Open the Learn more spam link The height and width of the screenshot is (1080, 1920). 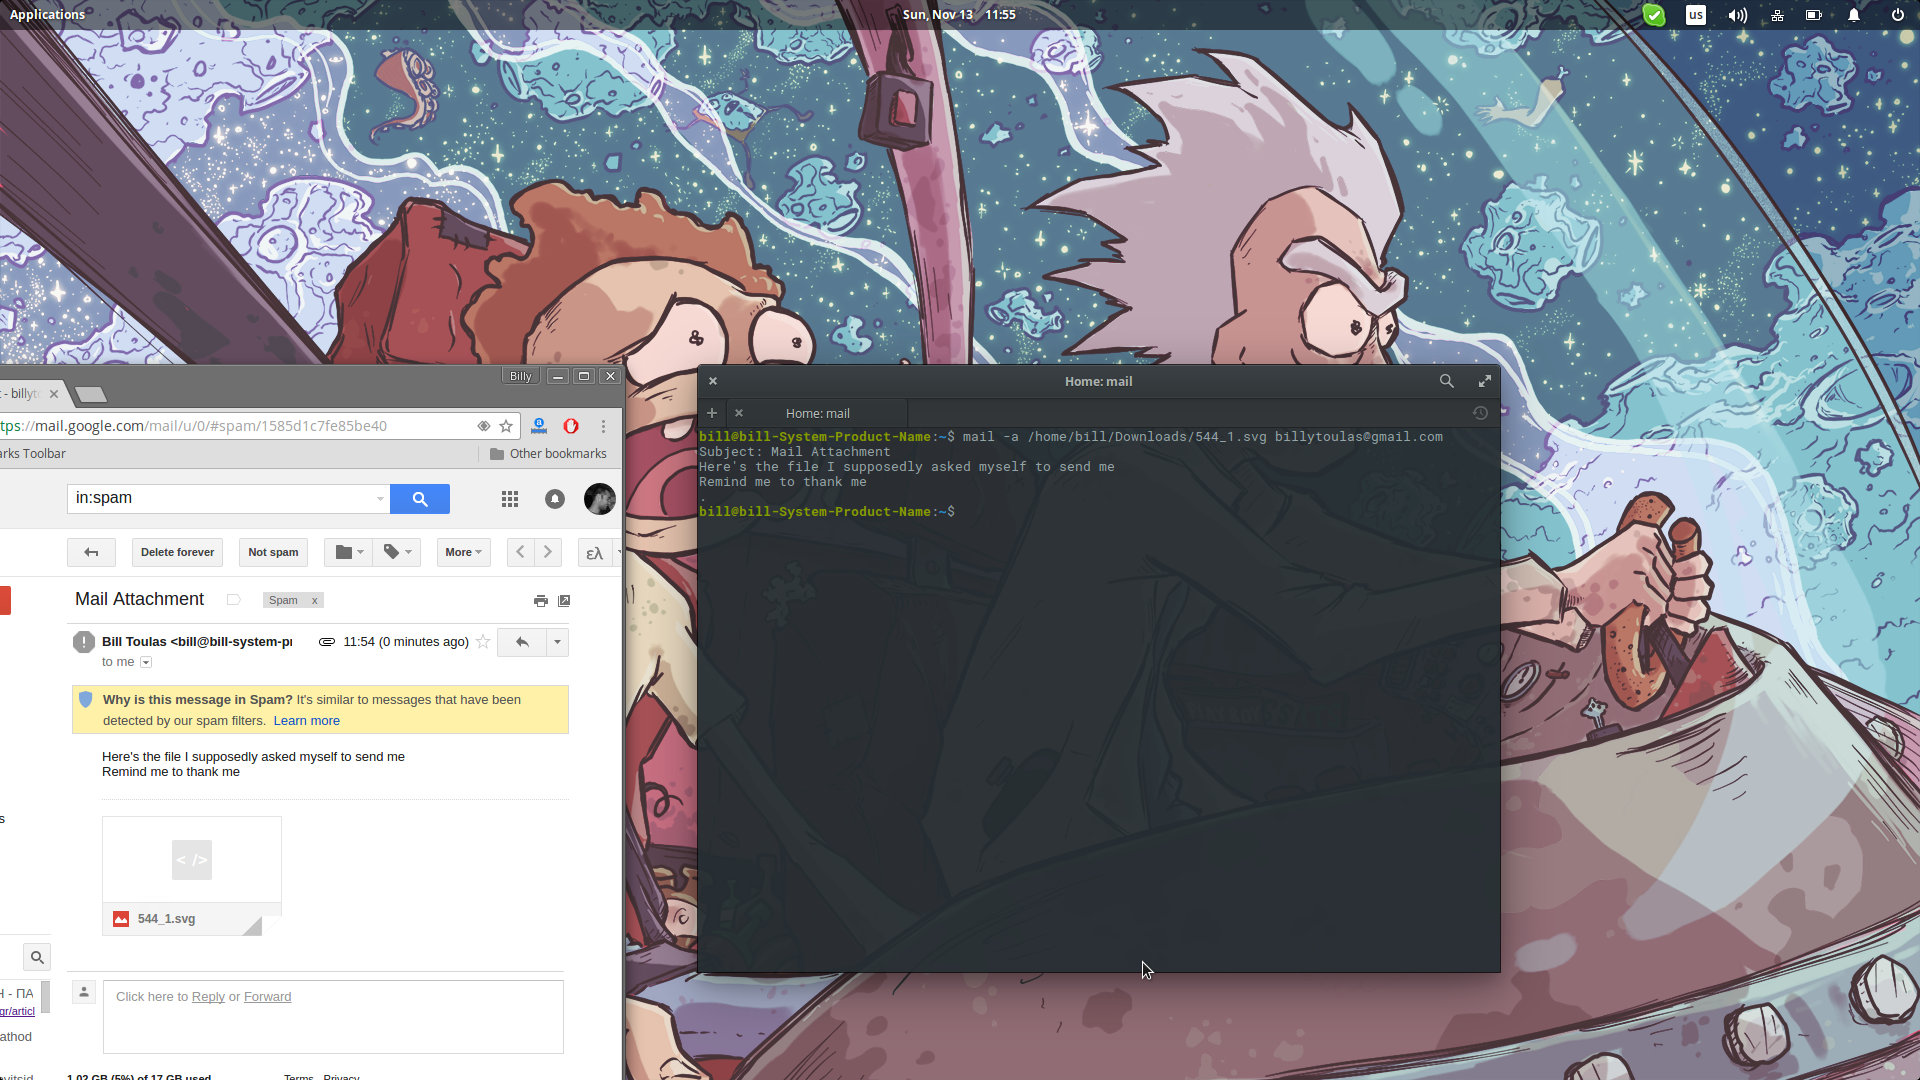coord(307,721)
